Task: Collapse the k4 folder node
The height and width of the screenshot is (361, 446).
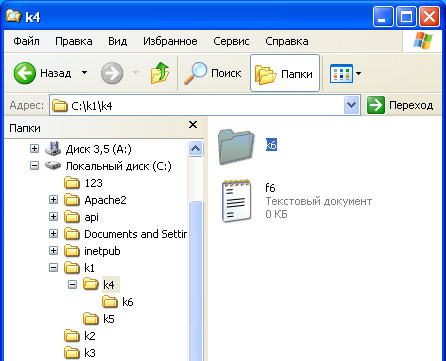Action: 72,284
